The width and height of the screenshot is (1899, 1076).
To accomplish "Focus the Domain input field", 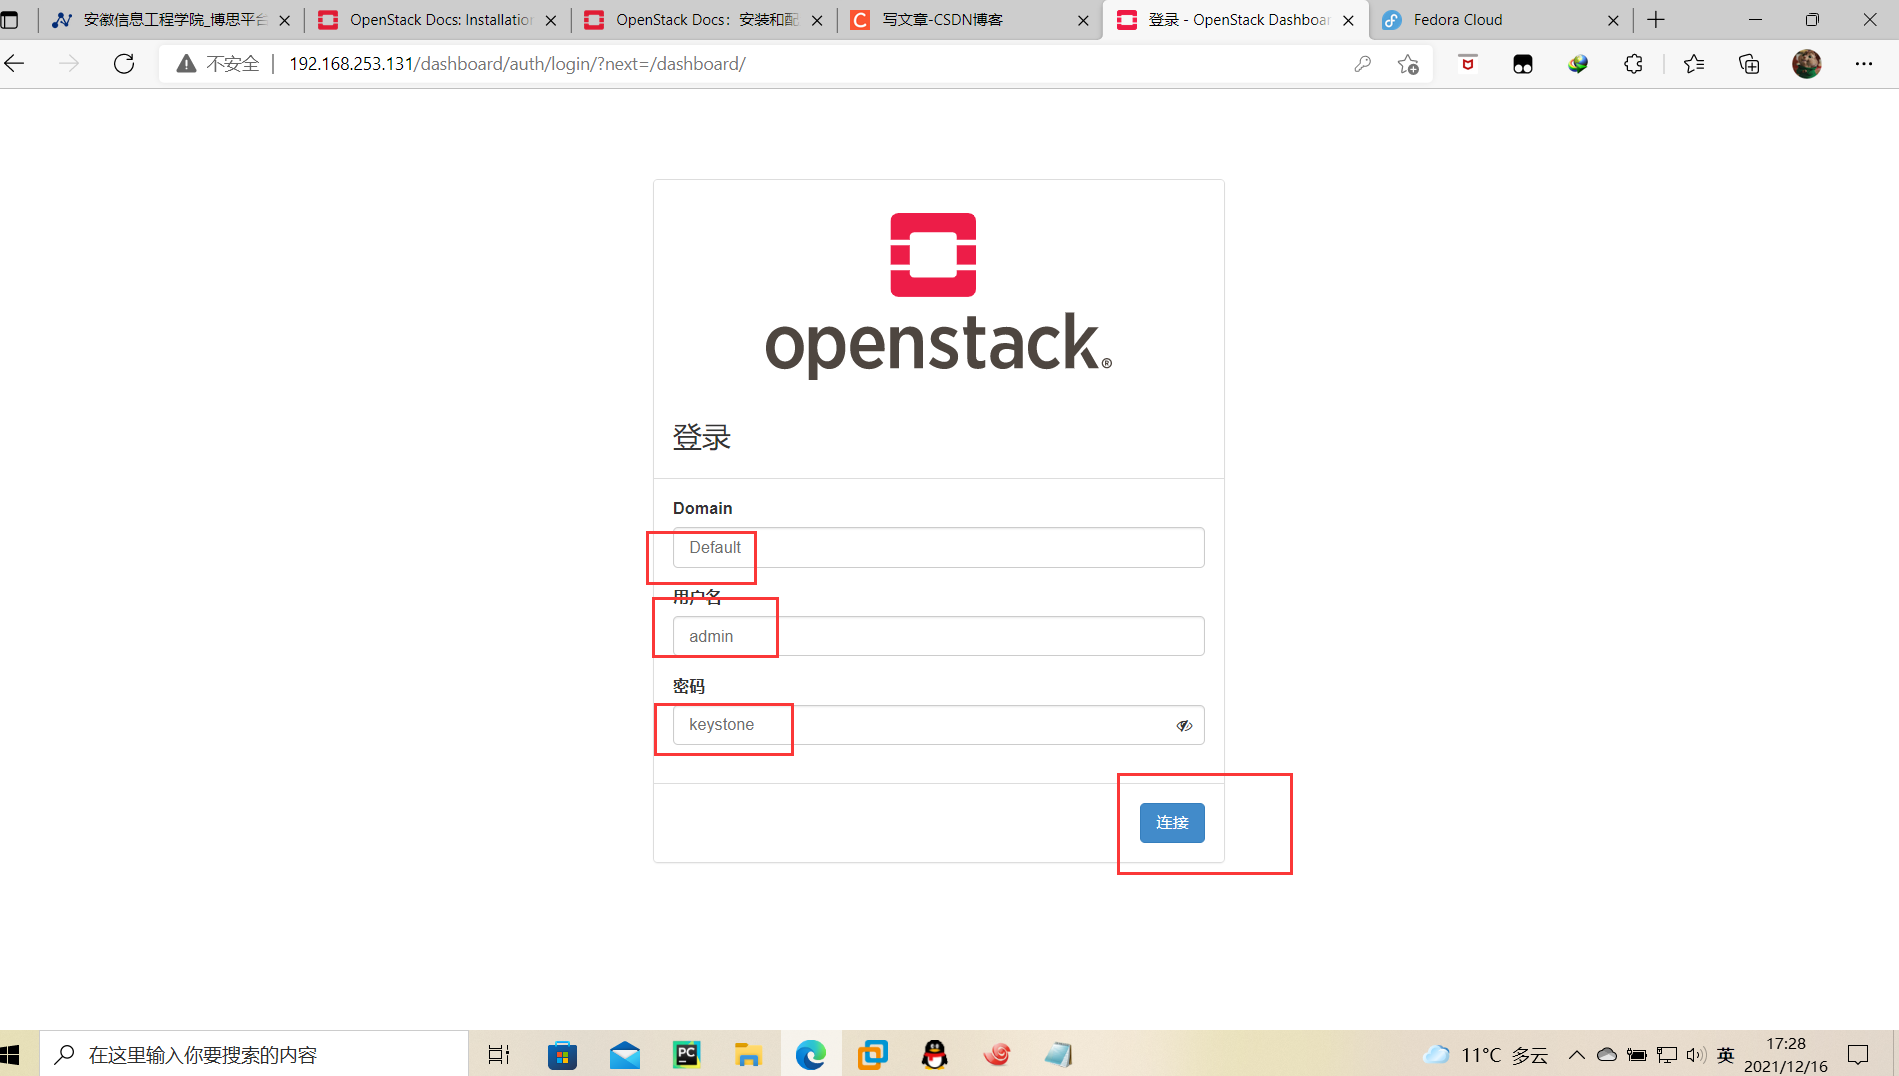I will pos(938,547).
